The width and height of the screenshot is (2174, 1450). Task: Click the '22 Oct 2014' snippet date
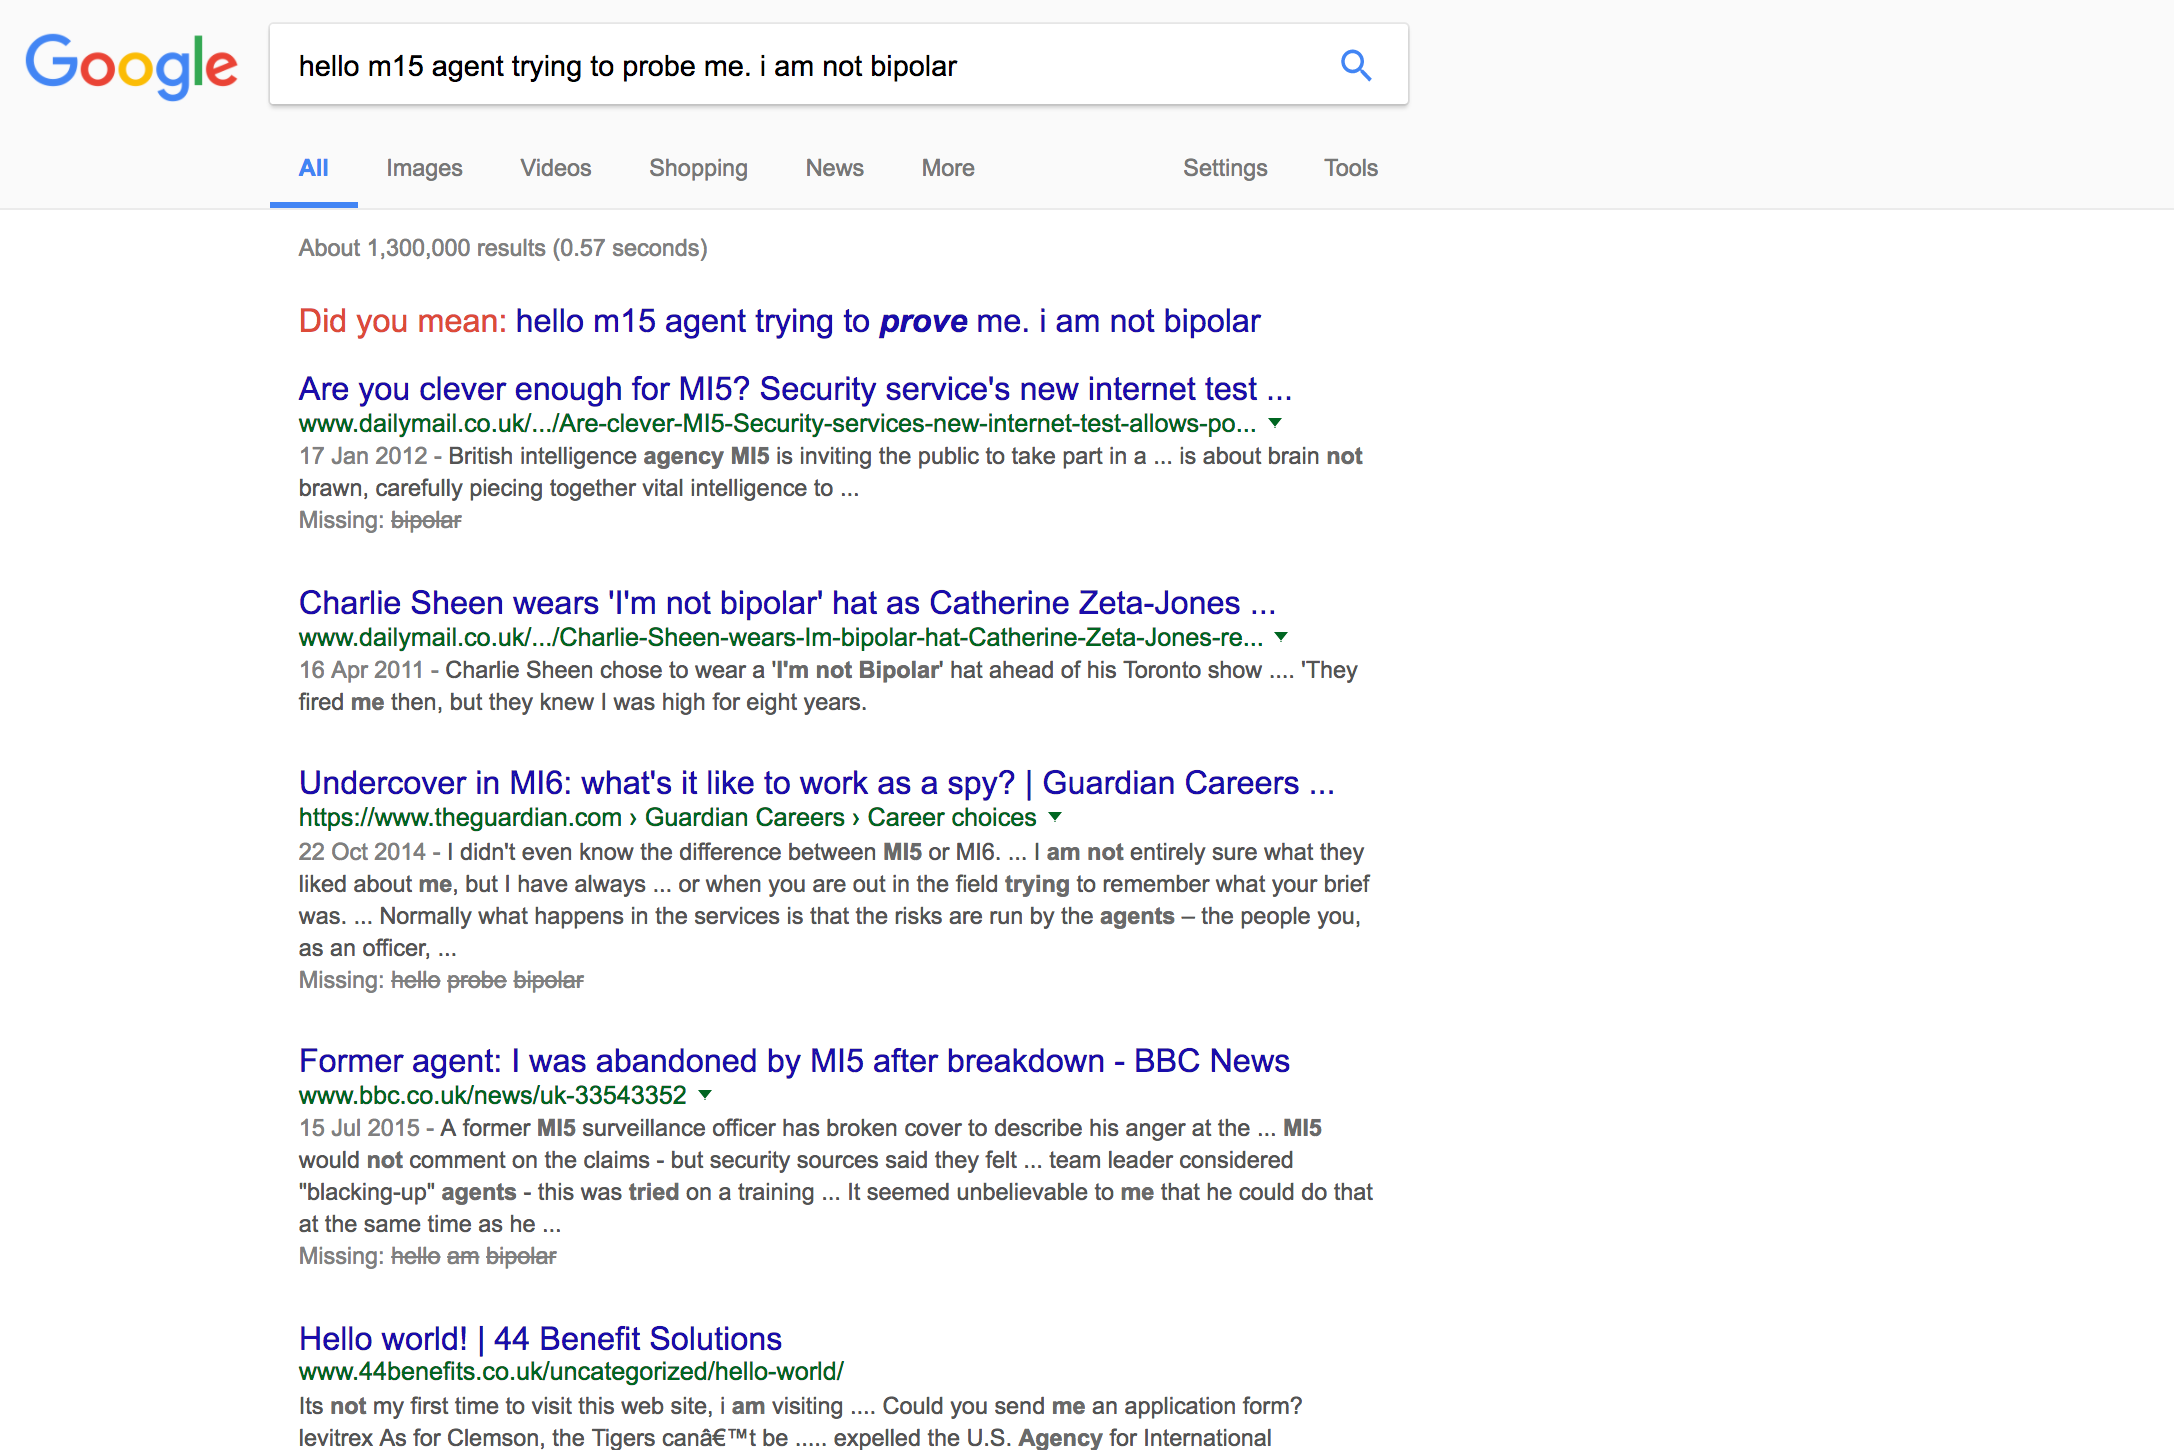[x=362, y=852]
